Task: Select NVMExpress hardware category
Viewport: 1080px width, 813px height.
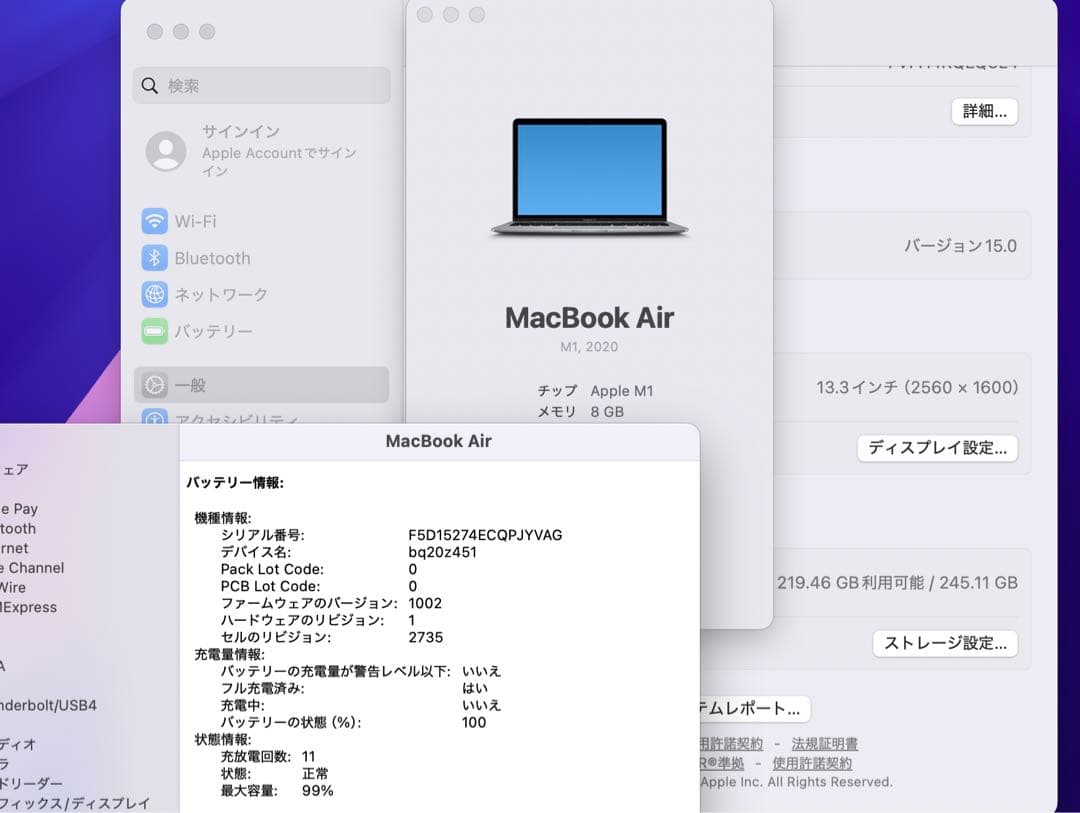Action: click(x=29, y=607)
